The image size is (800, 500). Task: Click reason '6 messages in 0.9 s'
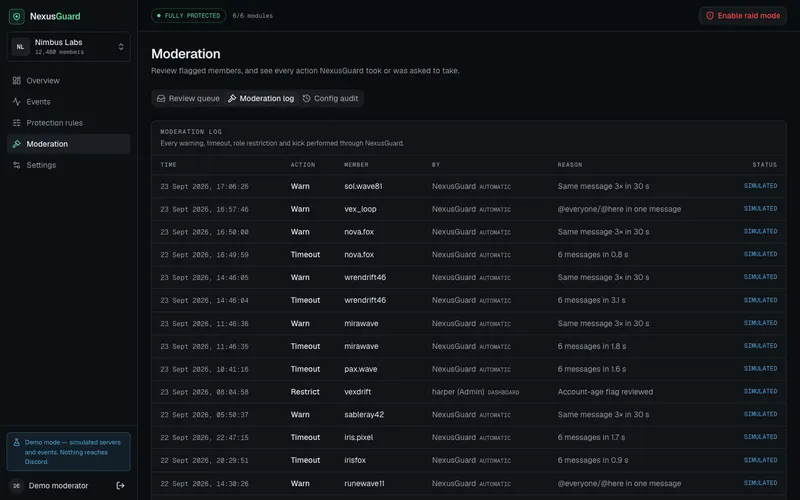(592, 460)
